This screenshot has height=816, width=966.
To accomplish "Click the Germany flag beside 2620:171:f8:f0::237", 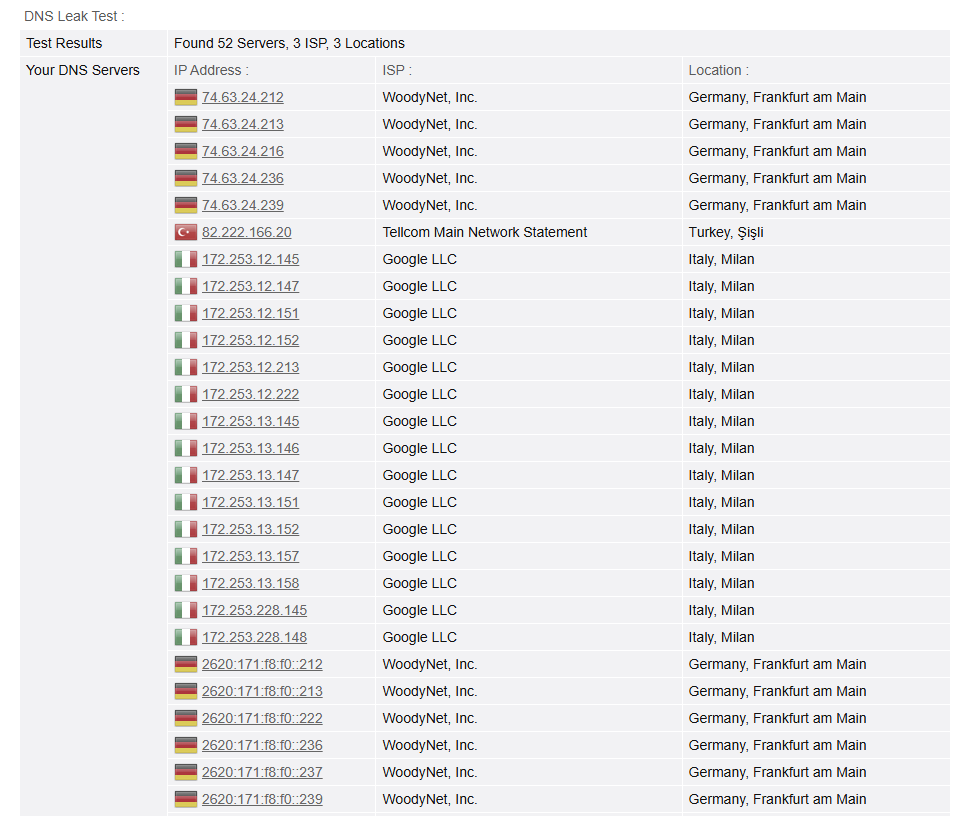I will 186,773.
